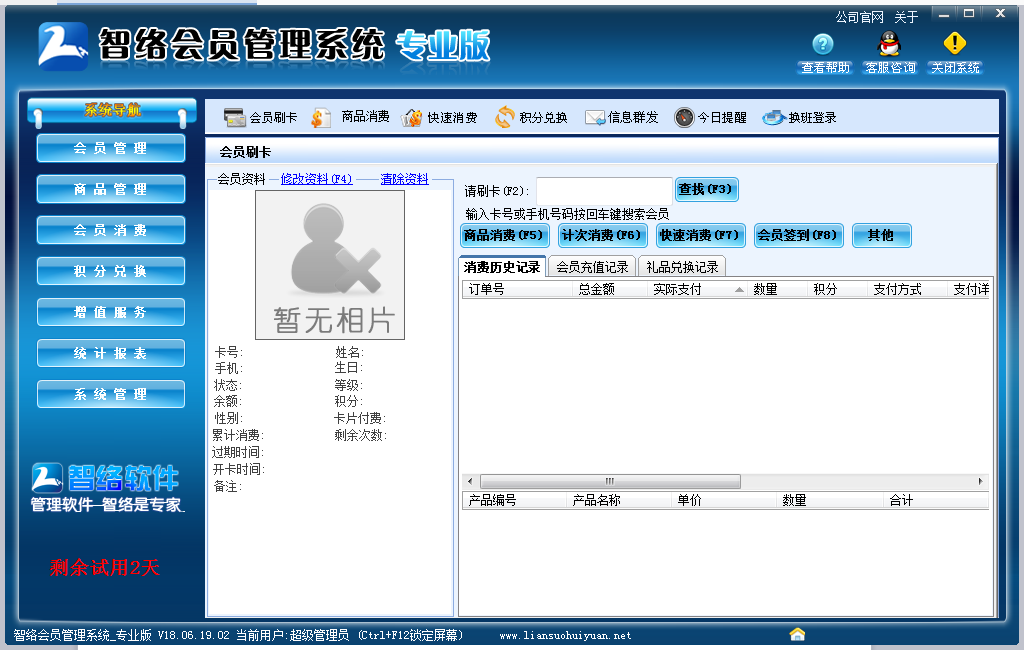
Task: Click the 查找(F3) search button
Action: pyautogui.click(x=707, y=189)
